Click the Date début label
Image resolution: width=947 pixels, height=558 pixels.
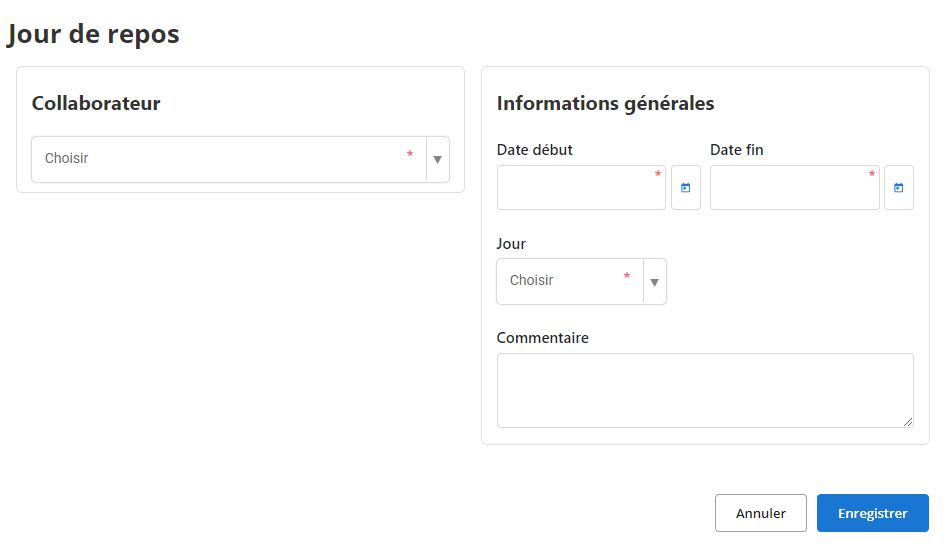[x=534, y=150]
